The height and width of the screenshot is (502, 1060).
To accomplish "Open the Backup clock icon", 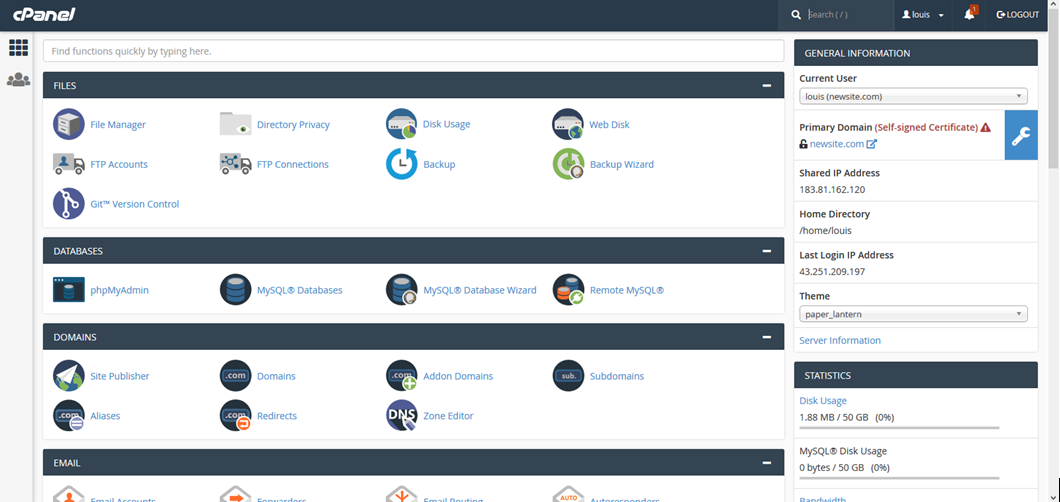I will click(402, 164).
